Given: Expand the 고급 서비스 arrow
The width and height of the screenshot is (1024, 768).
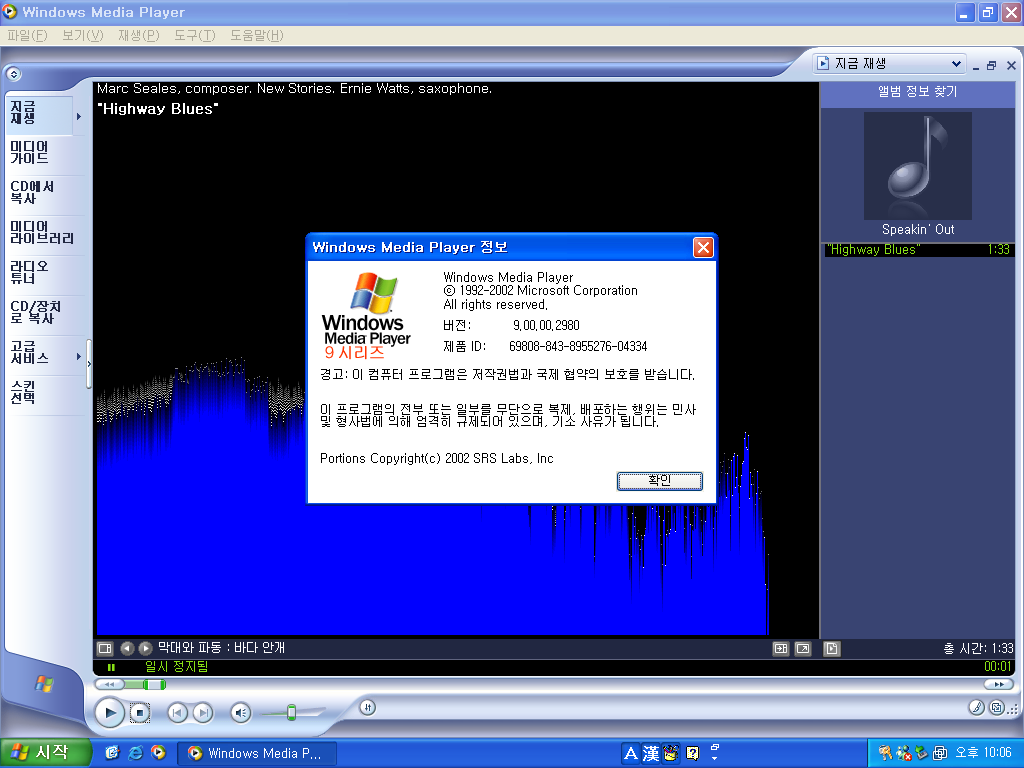Looking at the screenshot, I should (79, 356).
